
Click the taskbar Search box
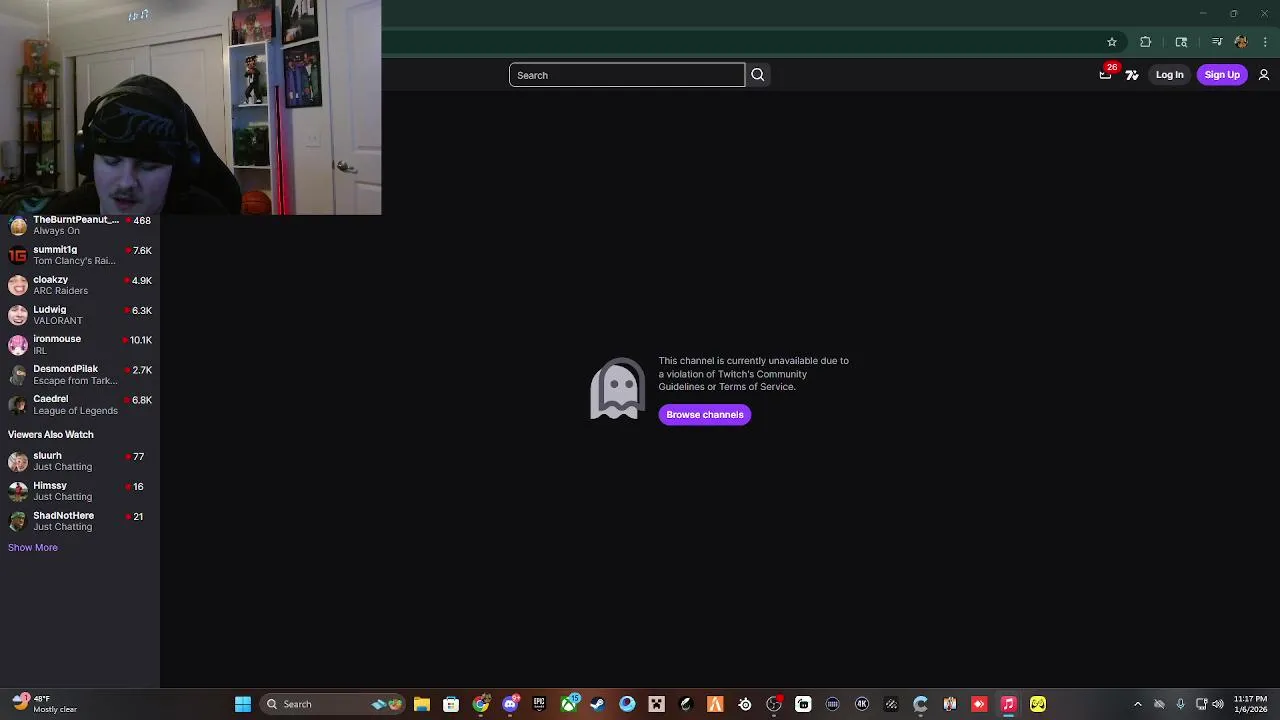point(333,704)
